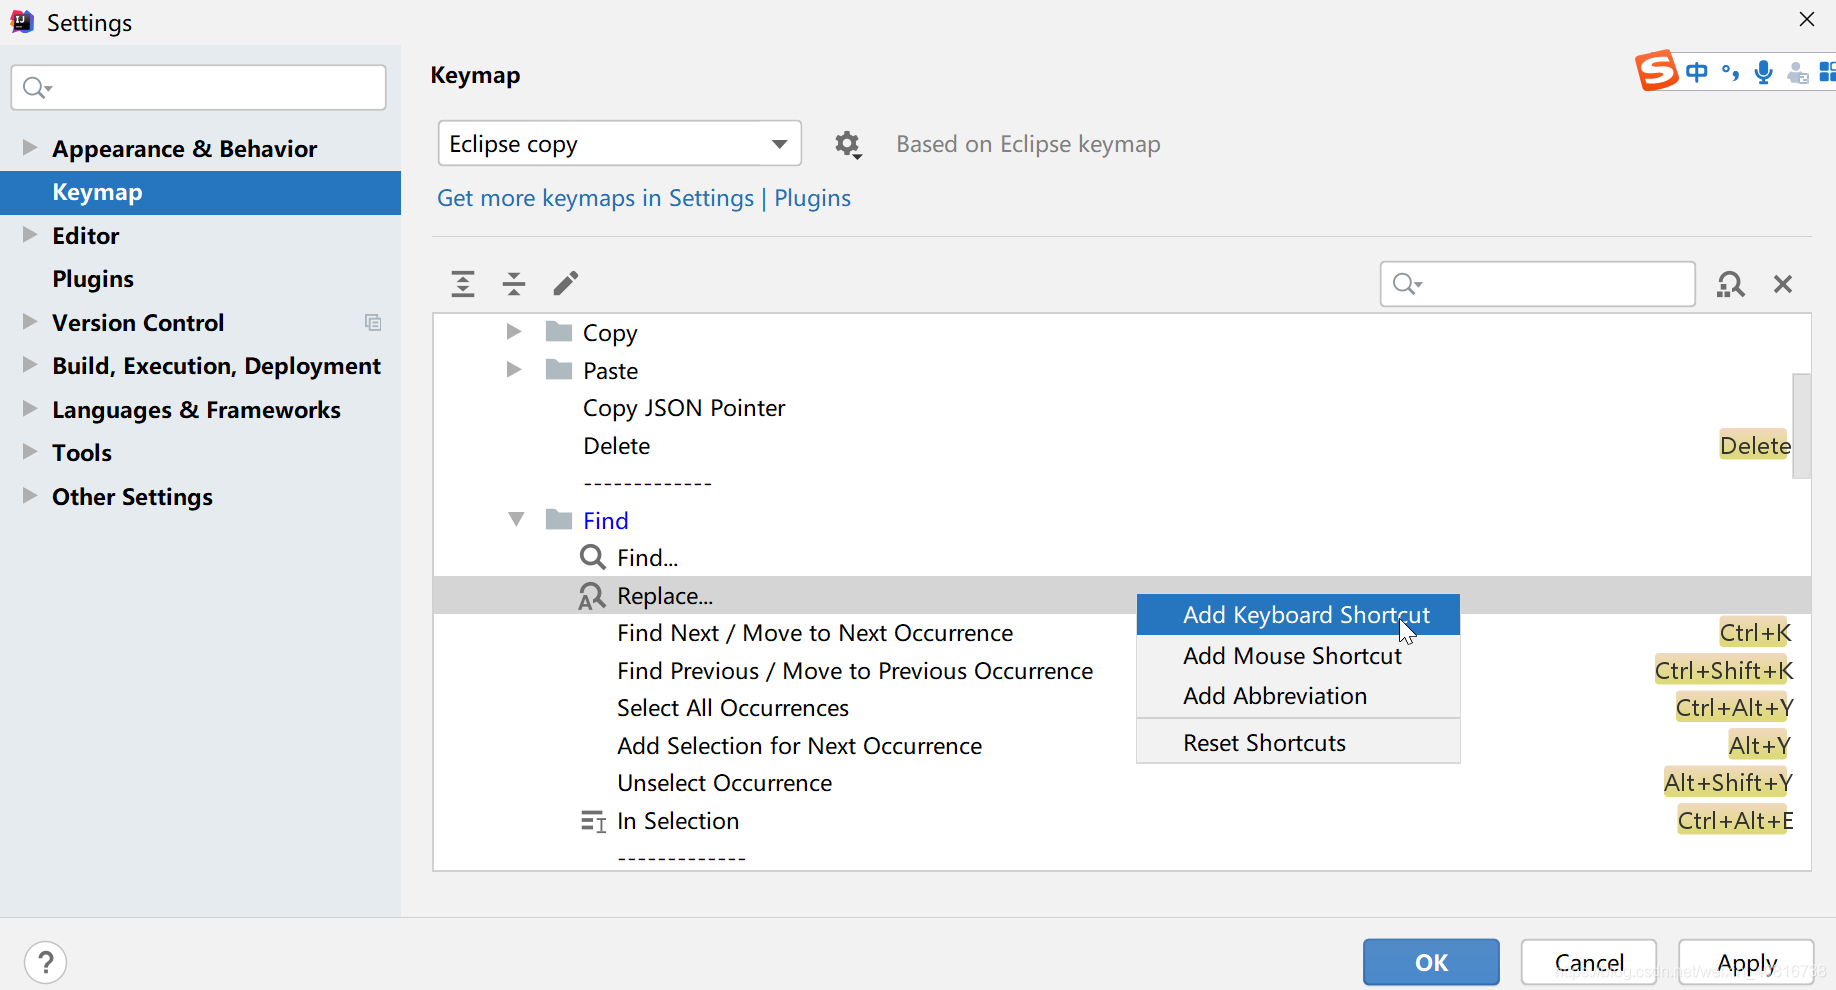Collapse the Find folder in tree
Viewport: 1836px width, 990px height.
tap(516, 520)
